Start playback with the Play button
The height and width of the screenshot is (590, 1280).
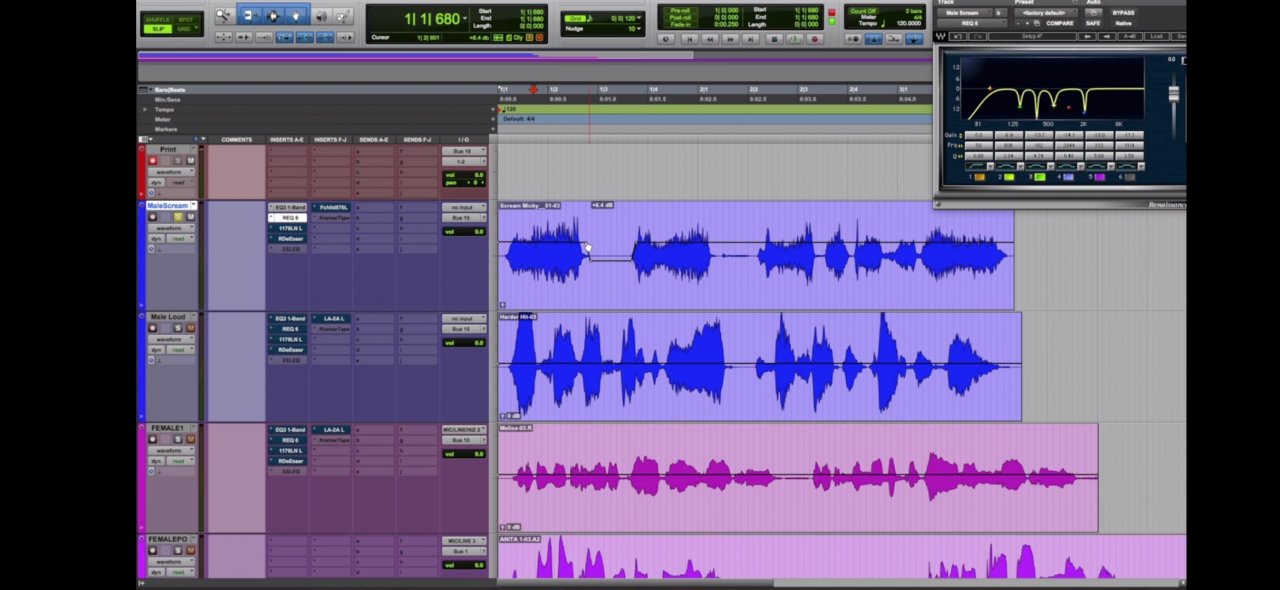(x=794, y=39)
